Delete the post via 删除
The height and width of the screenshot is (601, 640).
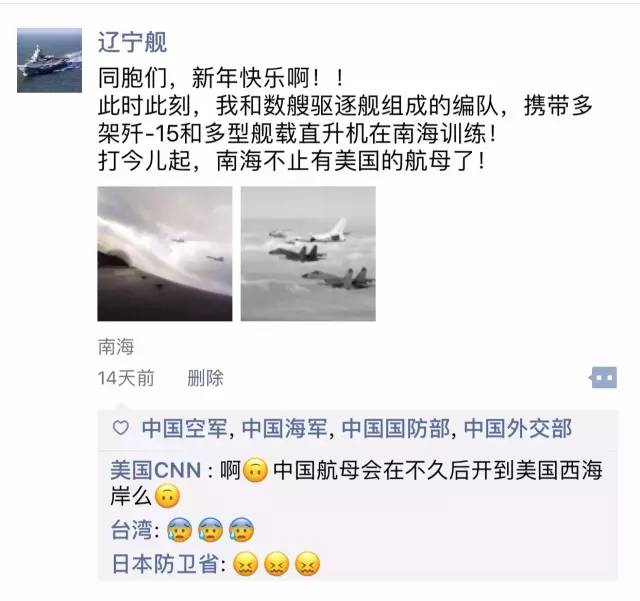pos(205,378)
